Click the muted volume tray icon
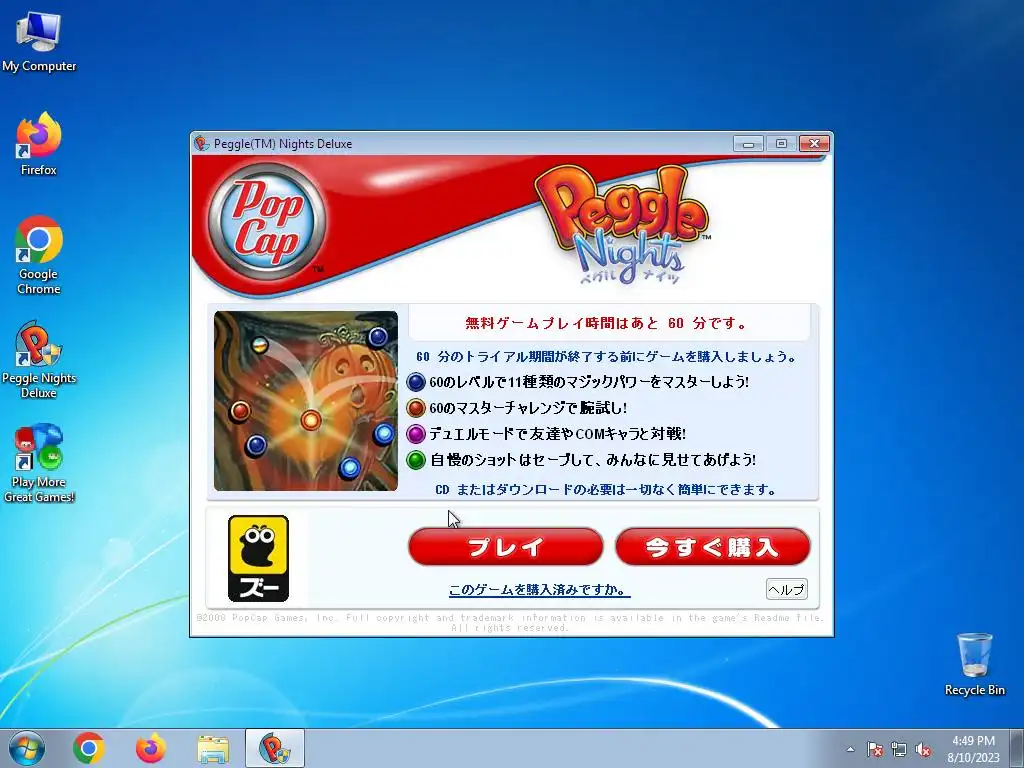 [x=923, y=749]
